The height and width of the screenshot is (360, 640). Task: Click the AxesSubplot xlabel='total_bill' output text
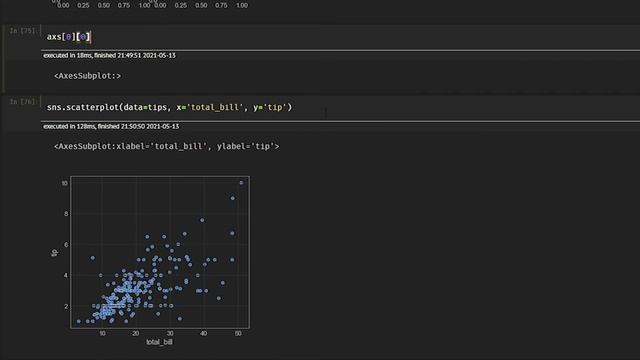167,146
